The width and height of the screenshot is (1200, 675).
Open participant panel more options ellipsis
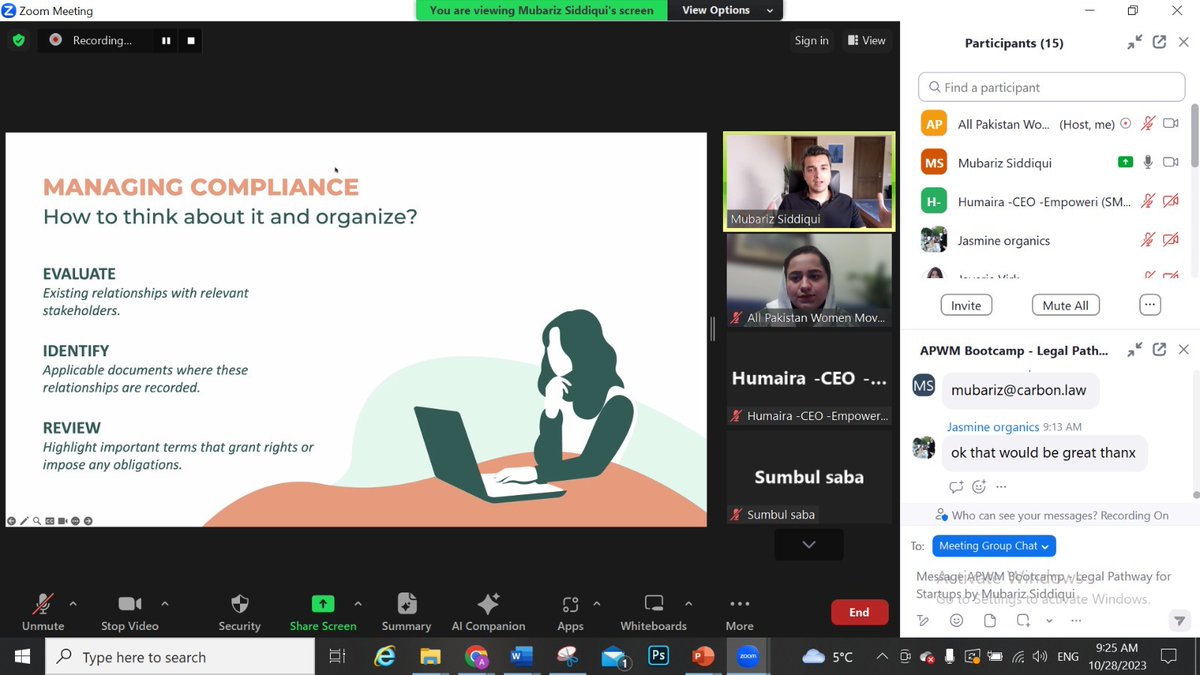(1149, 305)
